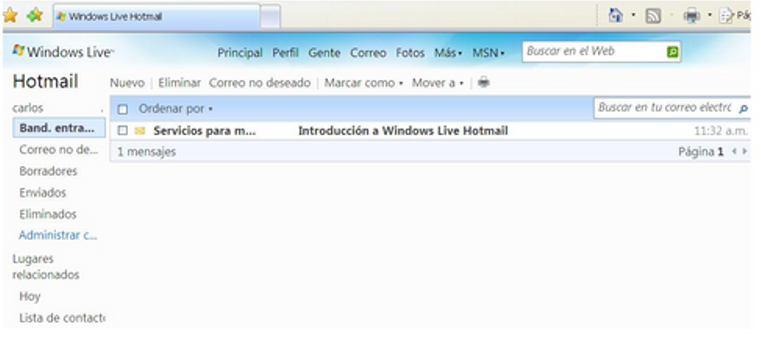Open the Eliminados folder
Image resolution: width=761 pixels, height=364 pixels.
(x=48, y=214)
